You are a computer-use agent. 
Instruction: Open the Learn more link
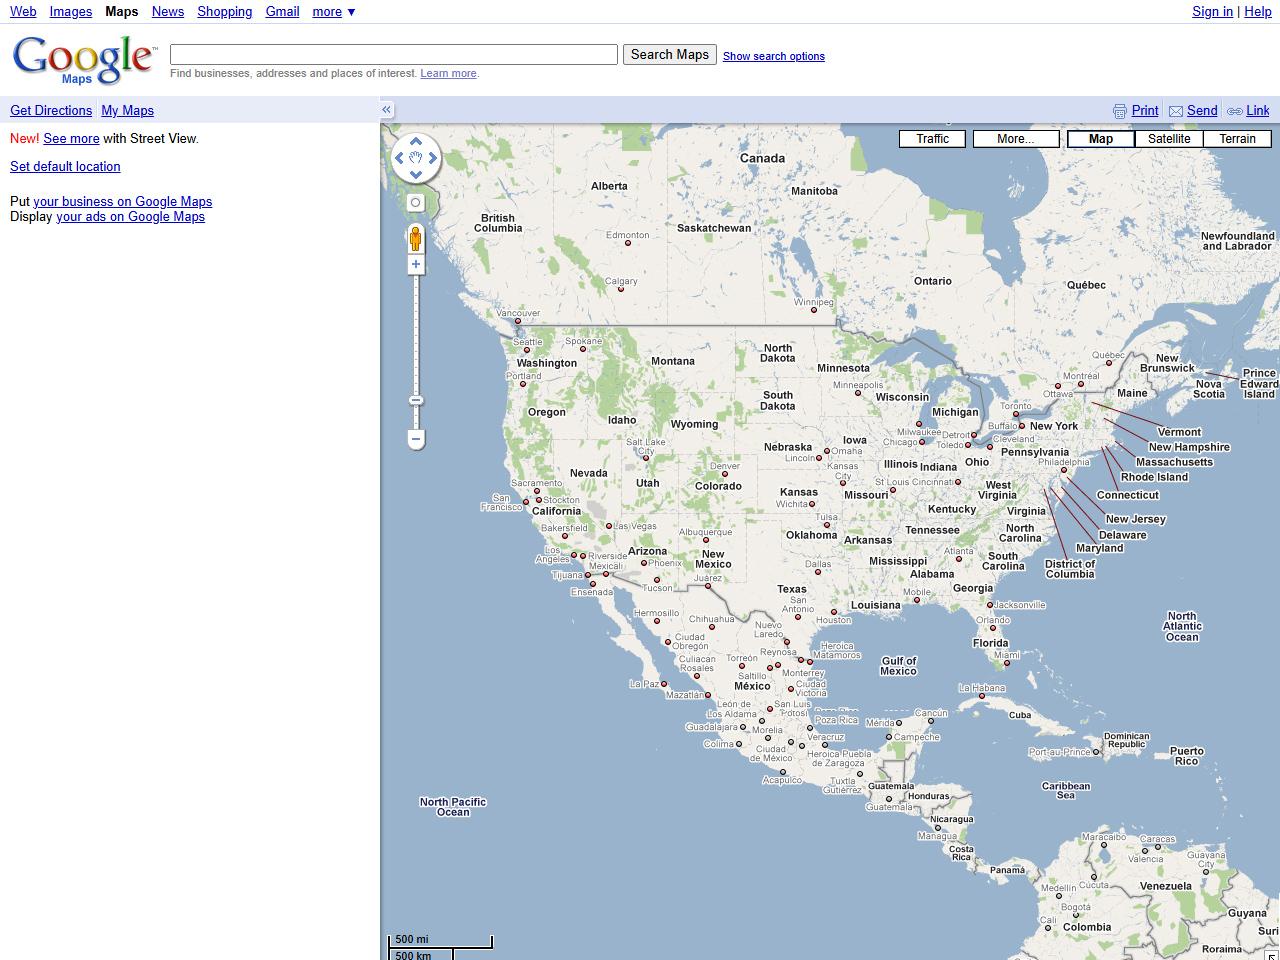[449, 73]
